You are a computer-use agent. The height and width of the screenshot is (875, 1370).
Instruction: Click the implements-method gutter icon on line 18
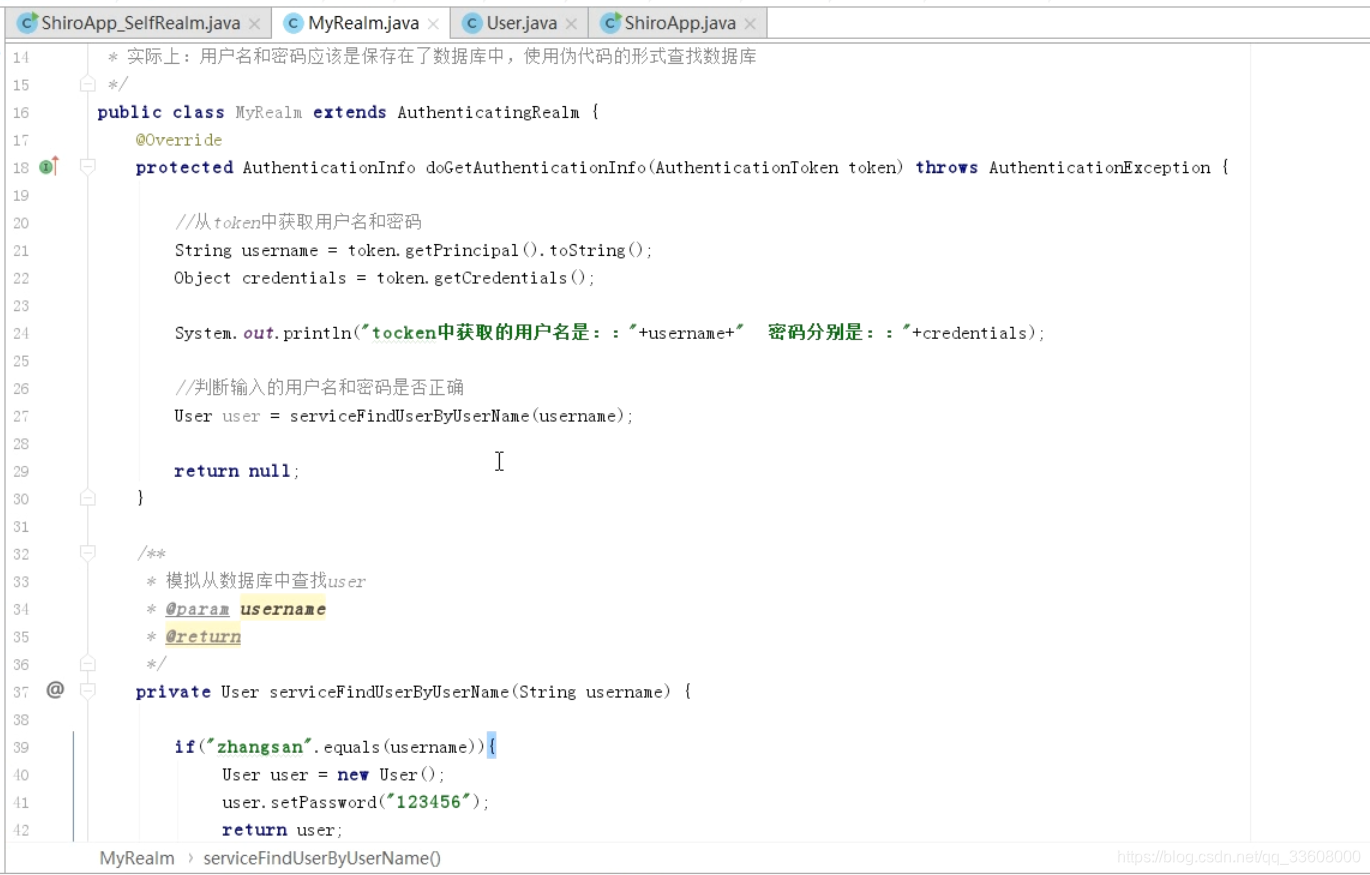coord(49,166)
